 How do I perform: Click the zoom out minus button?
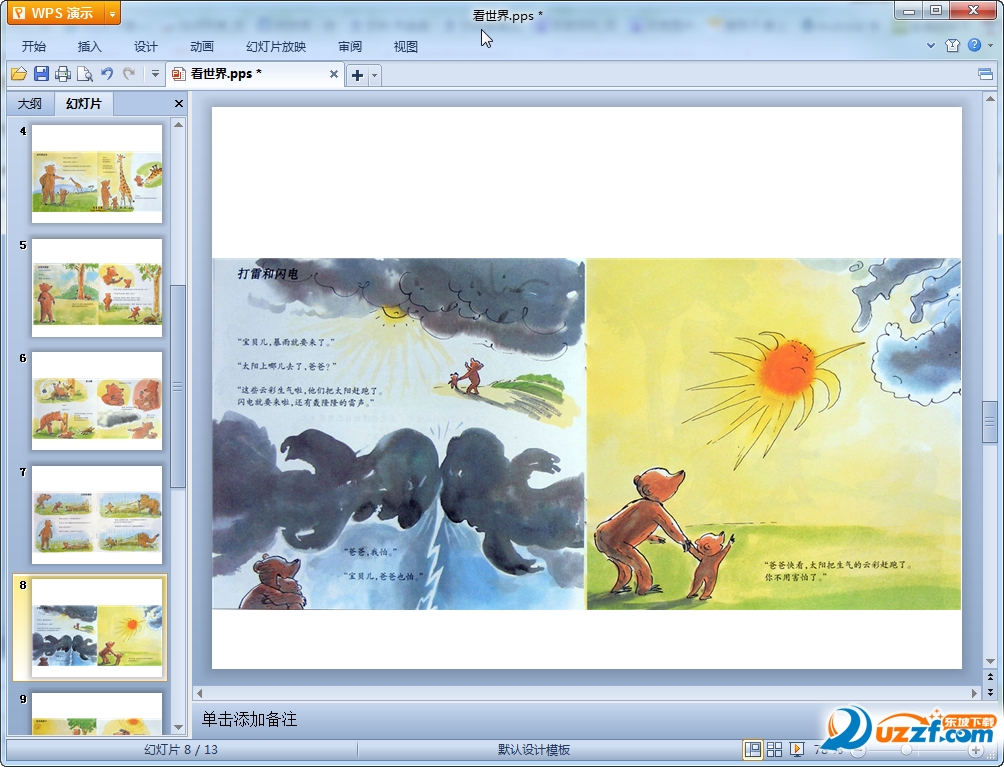click(x=858, y=750)
